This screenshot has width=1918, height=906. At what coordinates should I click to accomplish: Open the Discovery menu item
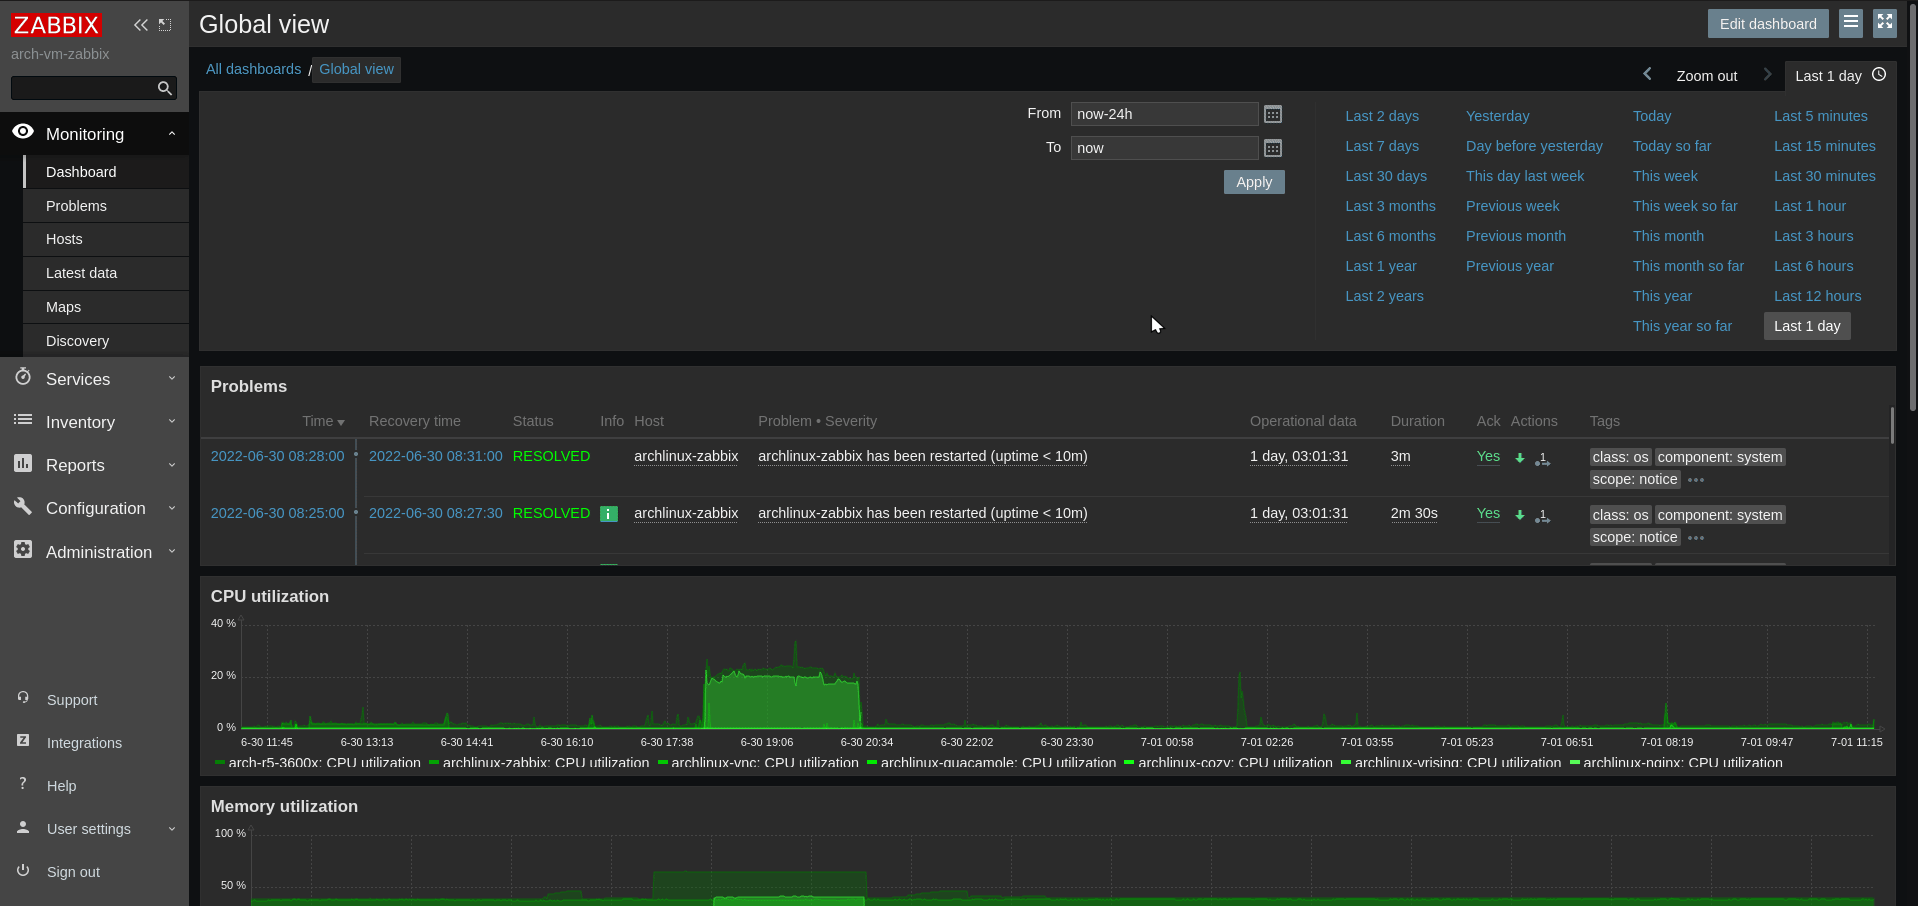[107, 341]
